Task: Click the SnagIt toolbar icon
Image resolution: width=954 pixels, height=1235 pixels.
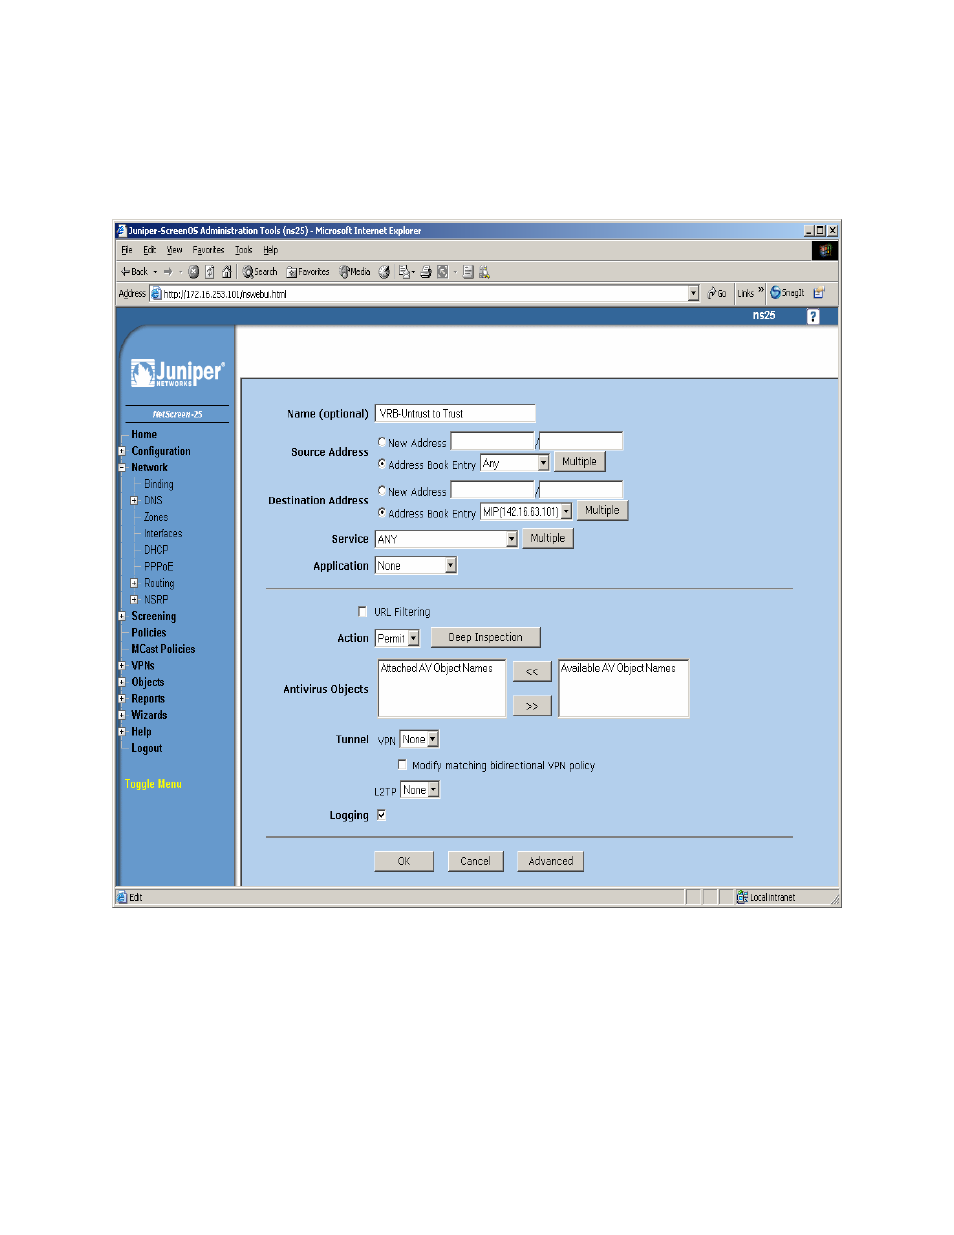Action: pyautogui.click(x=787, y=293)
